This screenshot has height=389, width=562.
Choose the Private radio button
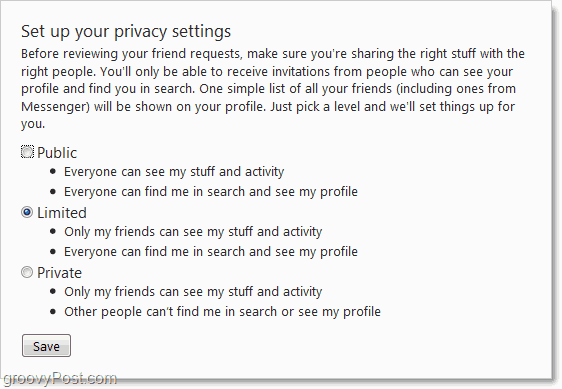[27, 272]
